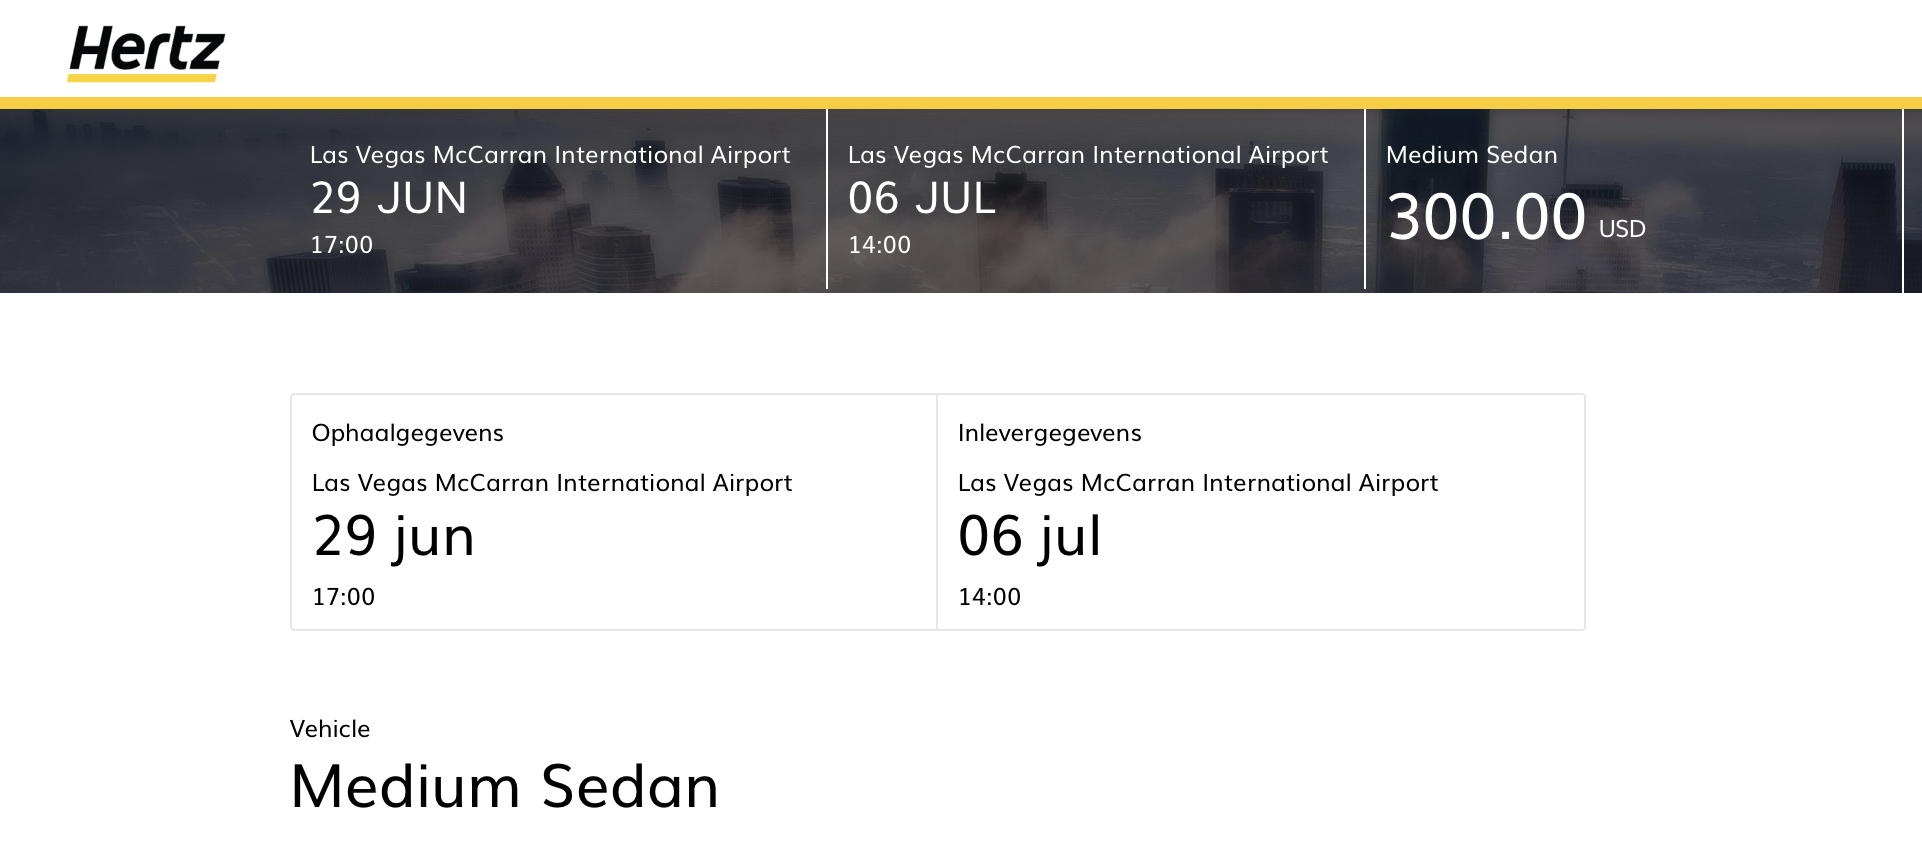Screen dimensions: 1922x861
Task: Click the 29 jun date in pickup card
Action: click(394, 536)
